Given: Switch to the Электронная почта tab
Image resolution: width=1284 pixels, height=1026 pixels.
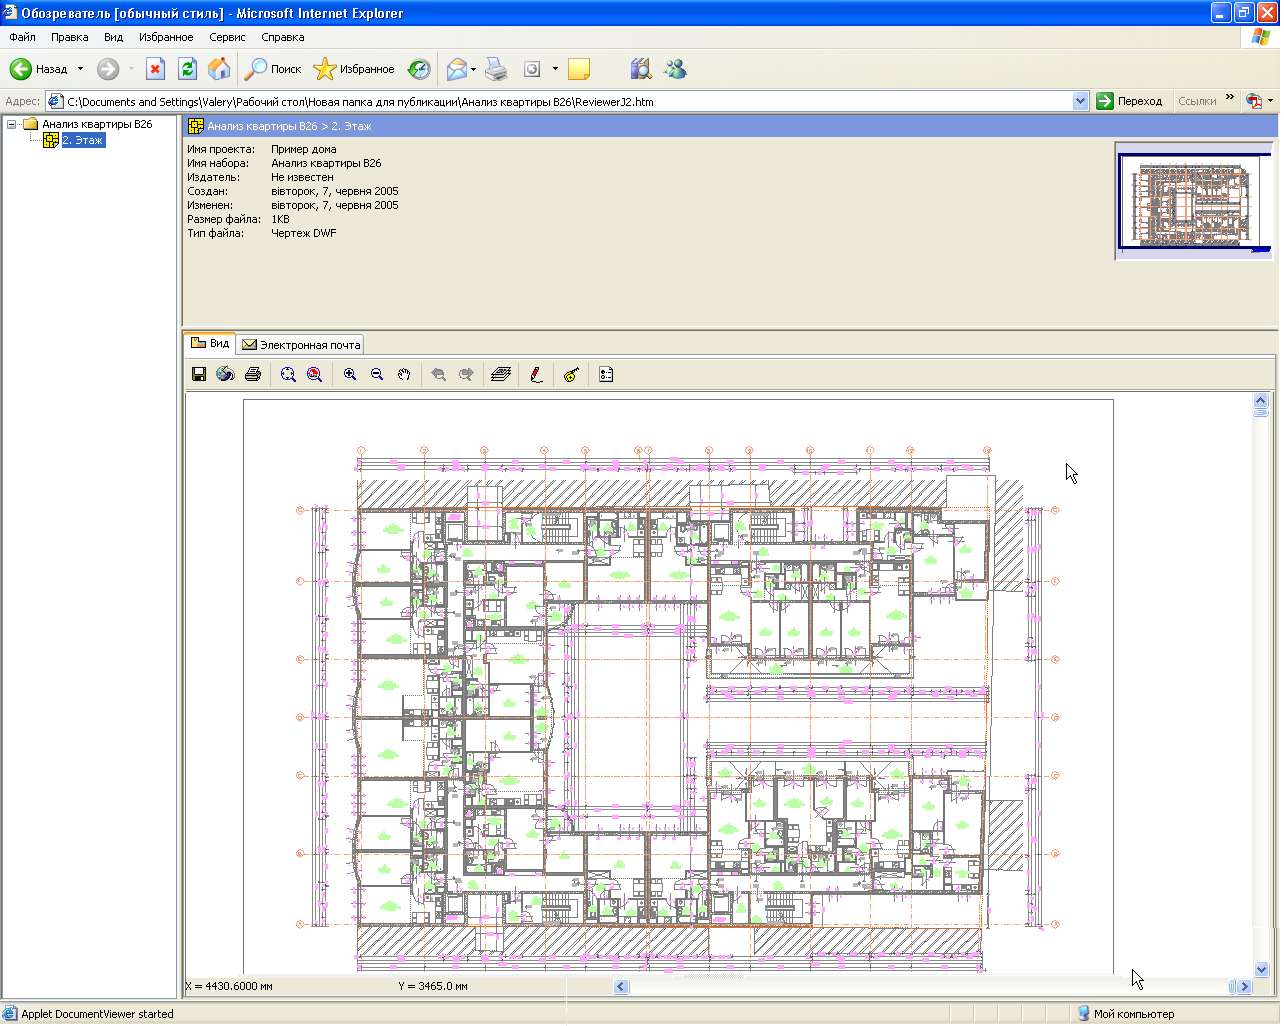Looking at the screenshot, I should 301,345.
